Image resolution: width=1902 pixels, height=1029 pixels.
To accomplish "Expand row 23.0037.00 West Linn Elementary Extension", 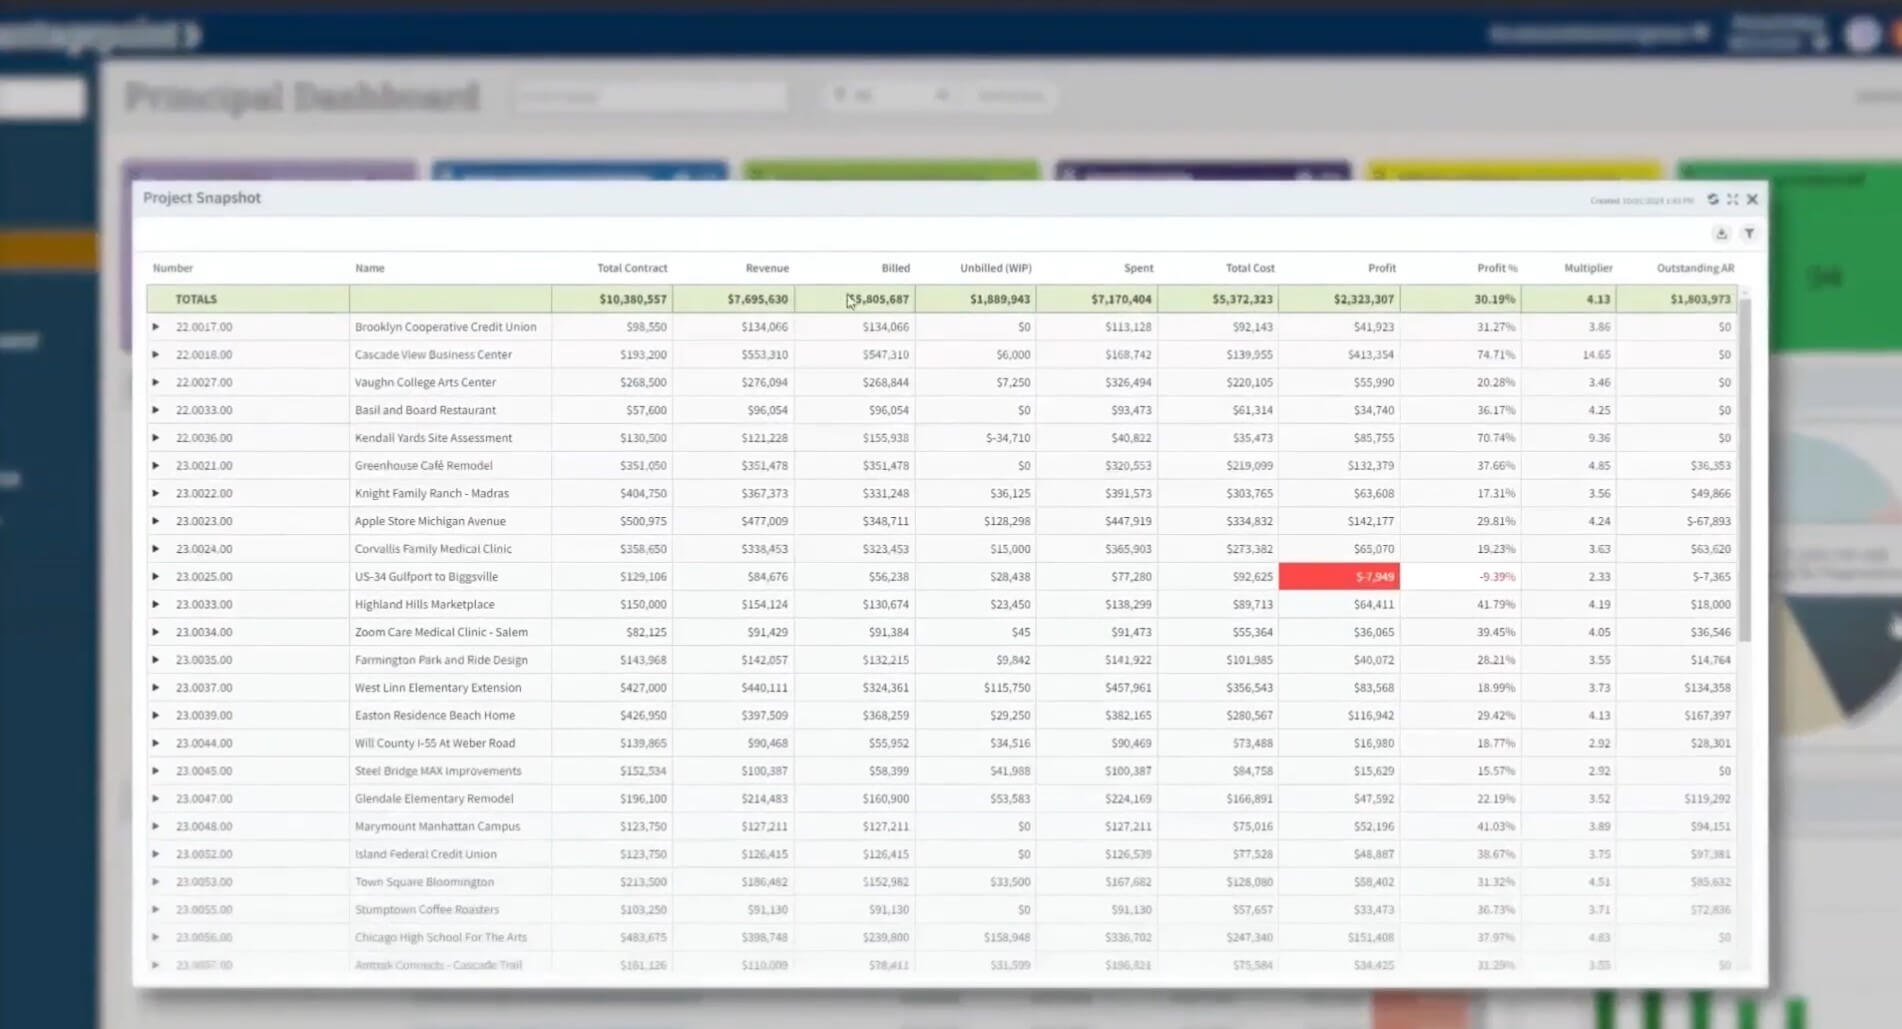I will (x=155, y=688).
